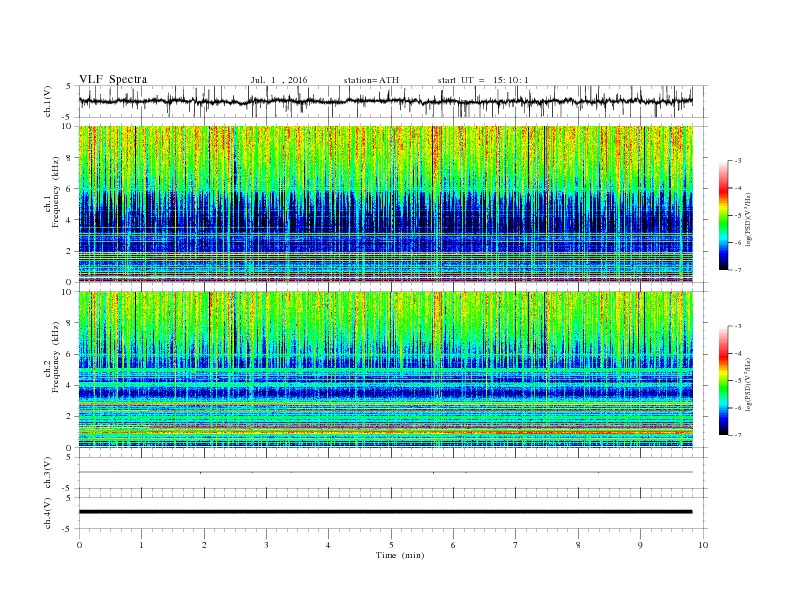Select the "start UT = 15:10:1" text

click(483, 80)
